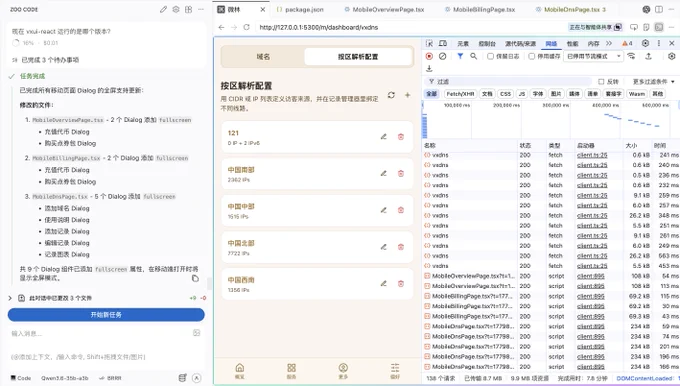
Task: Open the Qwen3.6-35b-a3b model selector
Action: pos(65,378)
